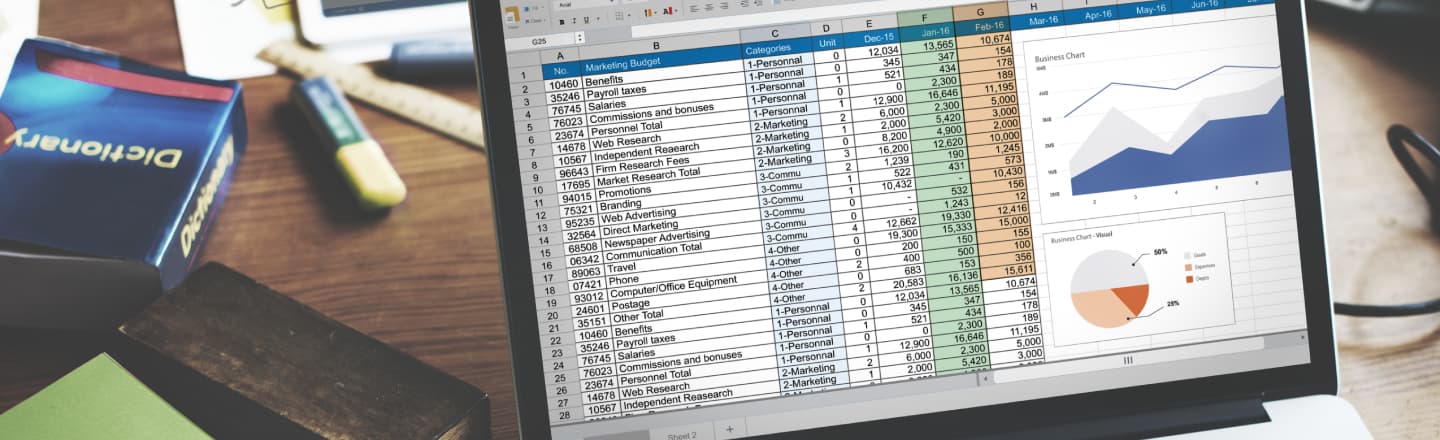Viewport: 1440px width, 440px height.
Task: Select column D header
Action: click(826, 28)
